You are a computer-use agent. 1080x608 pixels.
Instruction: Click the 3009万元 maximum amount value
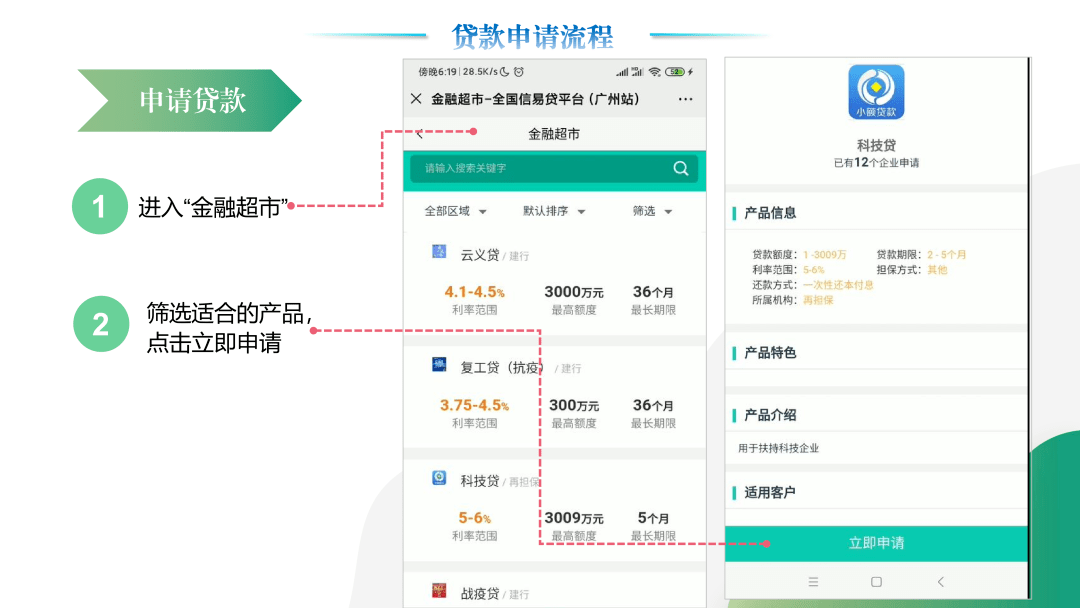pos(574,518)
